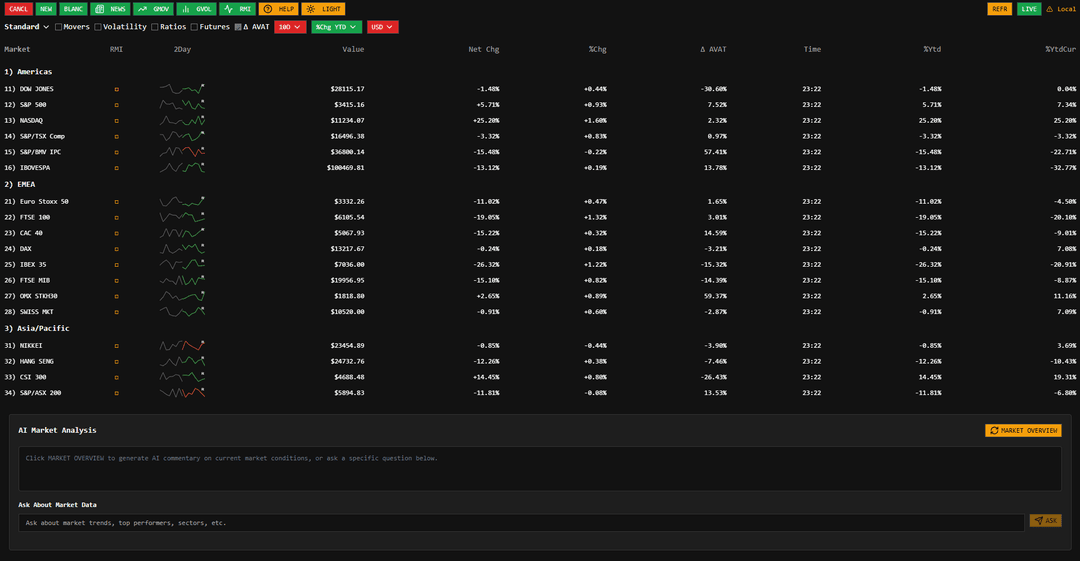Generate commentary with MARKET OVERVIEW button
This screenshot has width=1080, height=561.
point(1023,430)
